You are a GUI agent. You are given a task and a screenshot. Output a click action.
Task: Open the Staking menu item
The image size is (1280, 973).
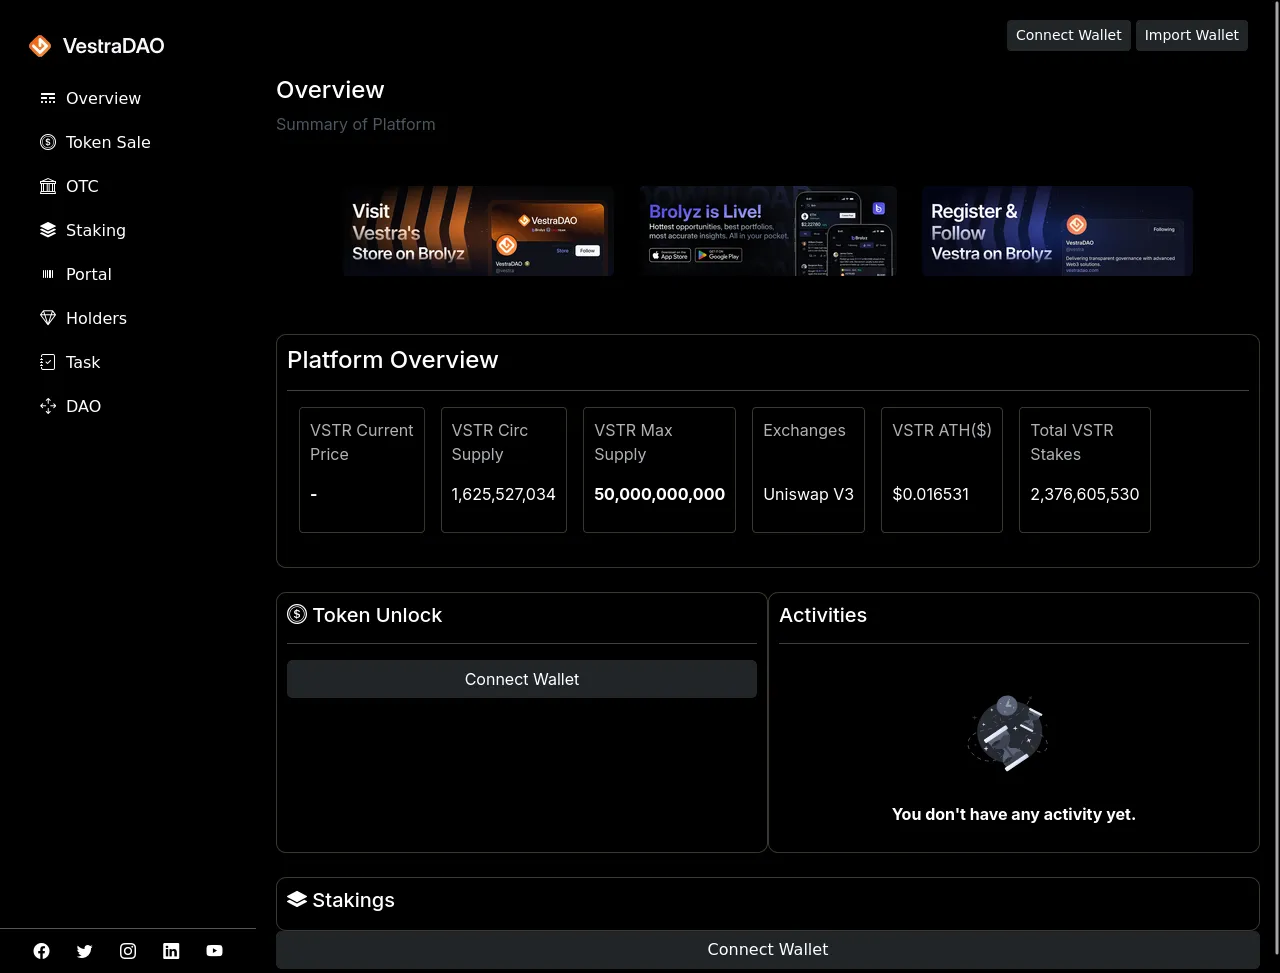[96, 230]
